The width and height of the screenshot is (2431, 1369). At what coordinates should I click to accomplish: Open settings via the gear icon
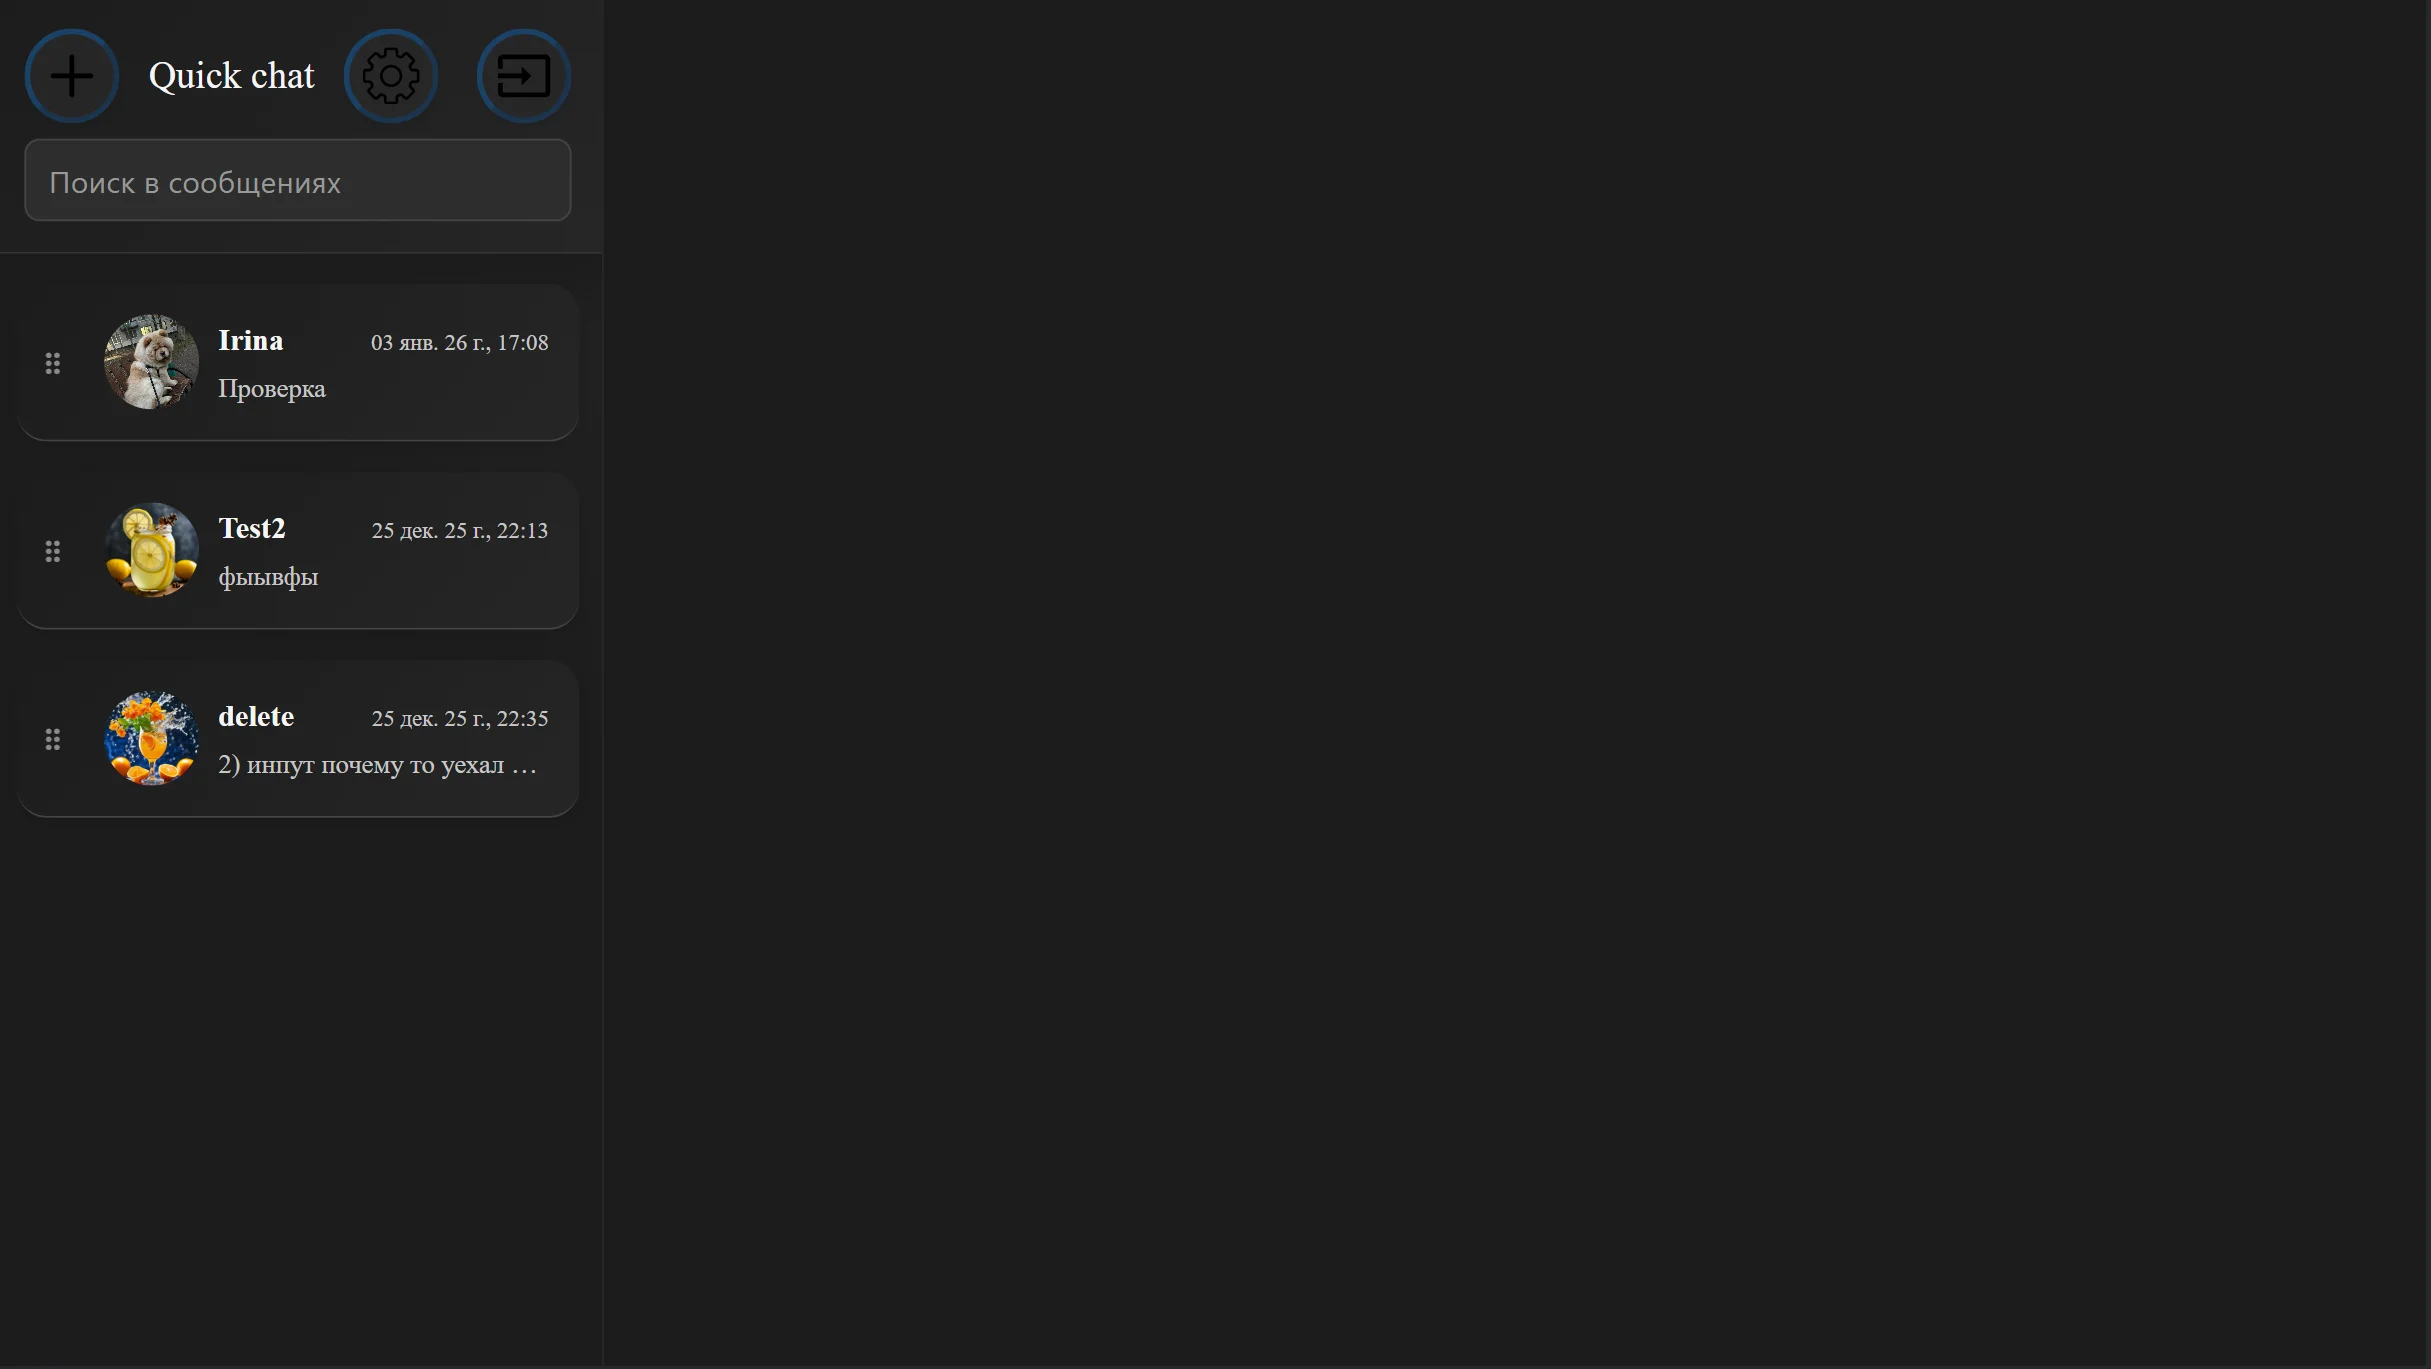391,76
